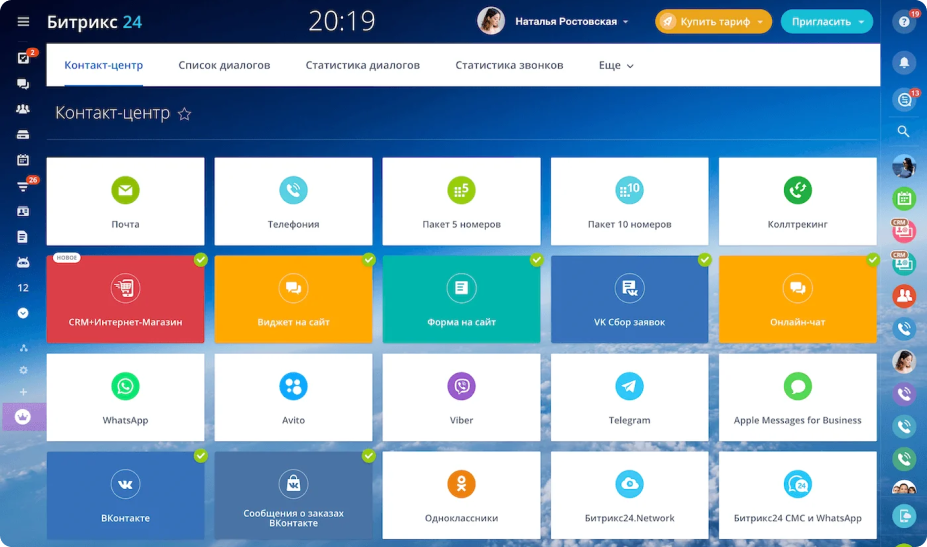Click green checkmark on Виджет на сайт
The height and width of the screenshot is (547, 927).
click(x=369, y=260)
